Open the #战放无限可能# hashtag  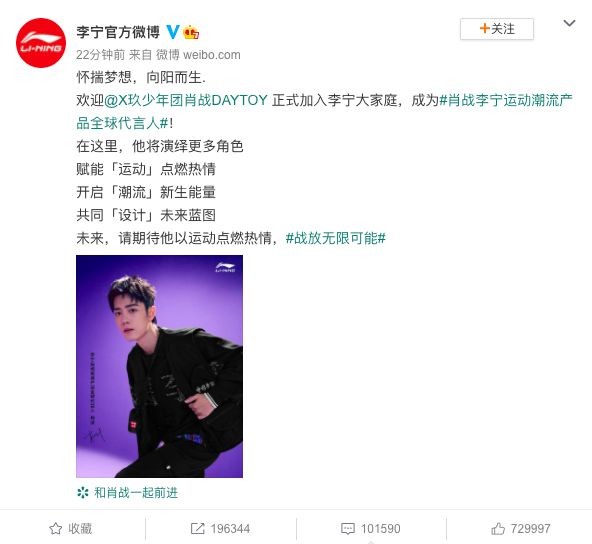point(336,238)
